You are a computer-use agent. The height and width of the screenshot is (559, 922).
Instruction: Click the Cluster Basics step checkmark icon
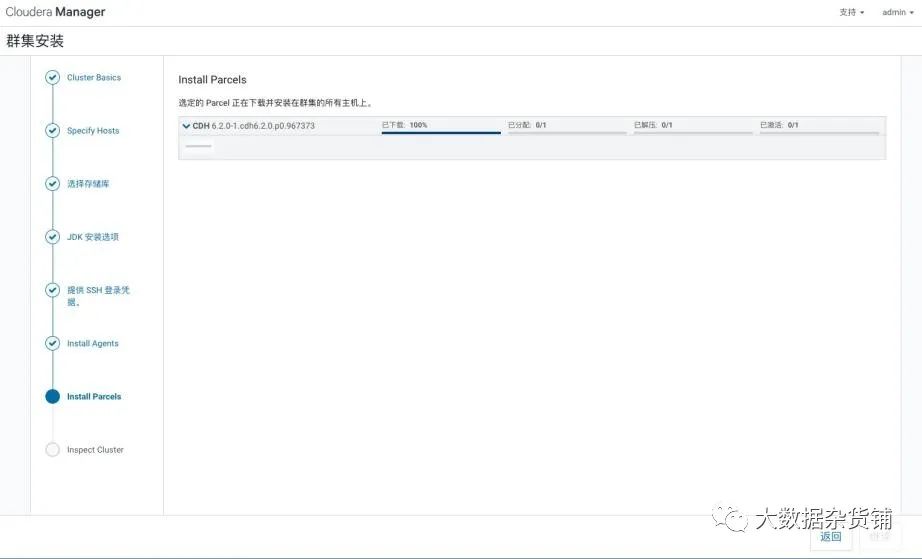[52, 78]
